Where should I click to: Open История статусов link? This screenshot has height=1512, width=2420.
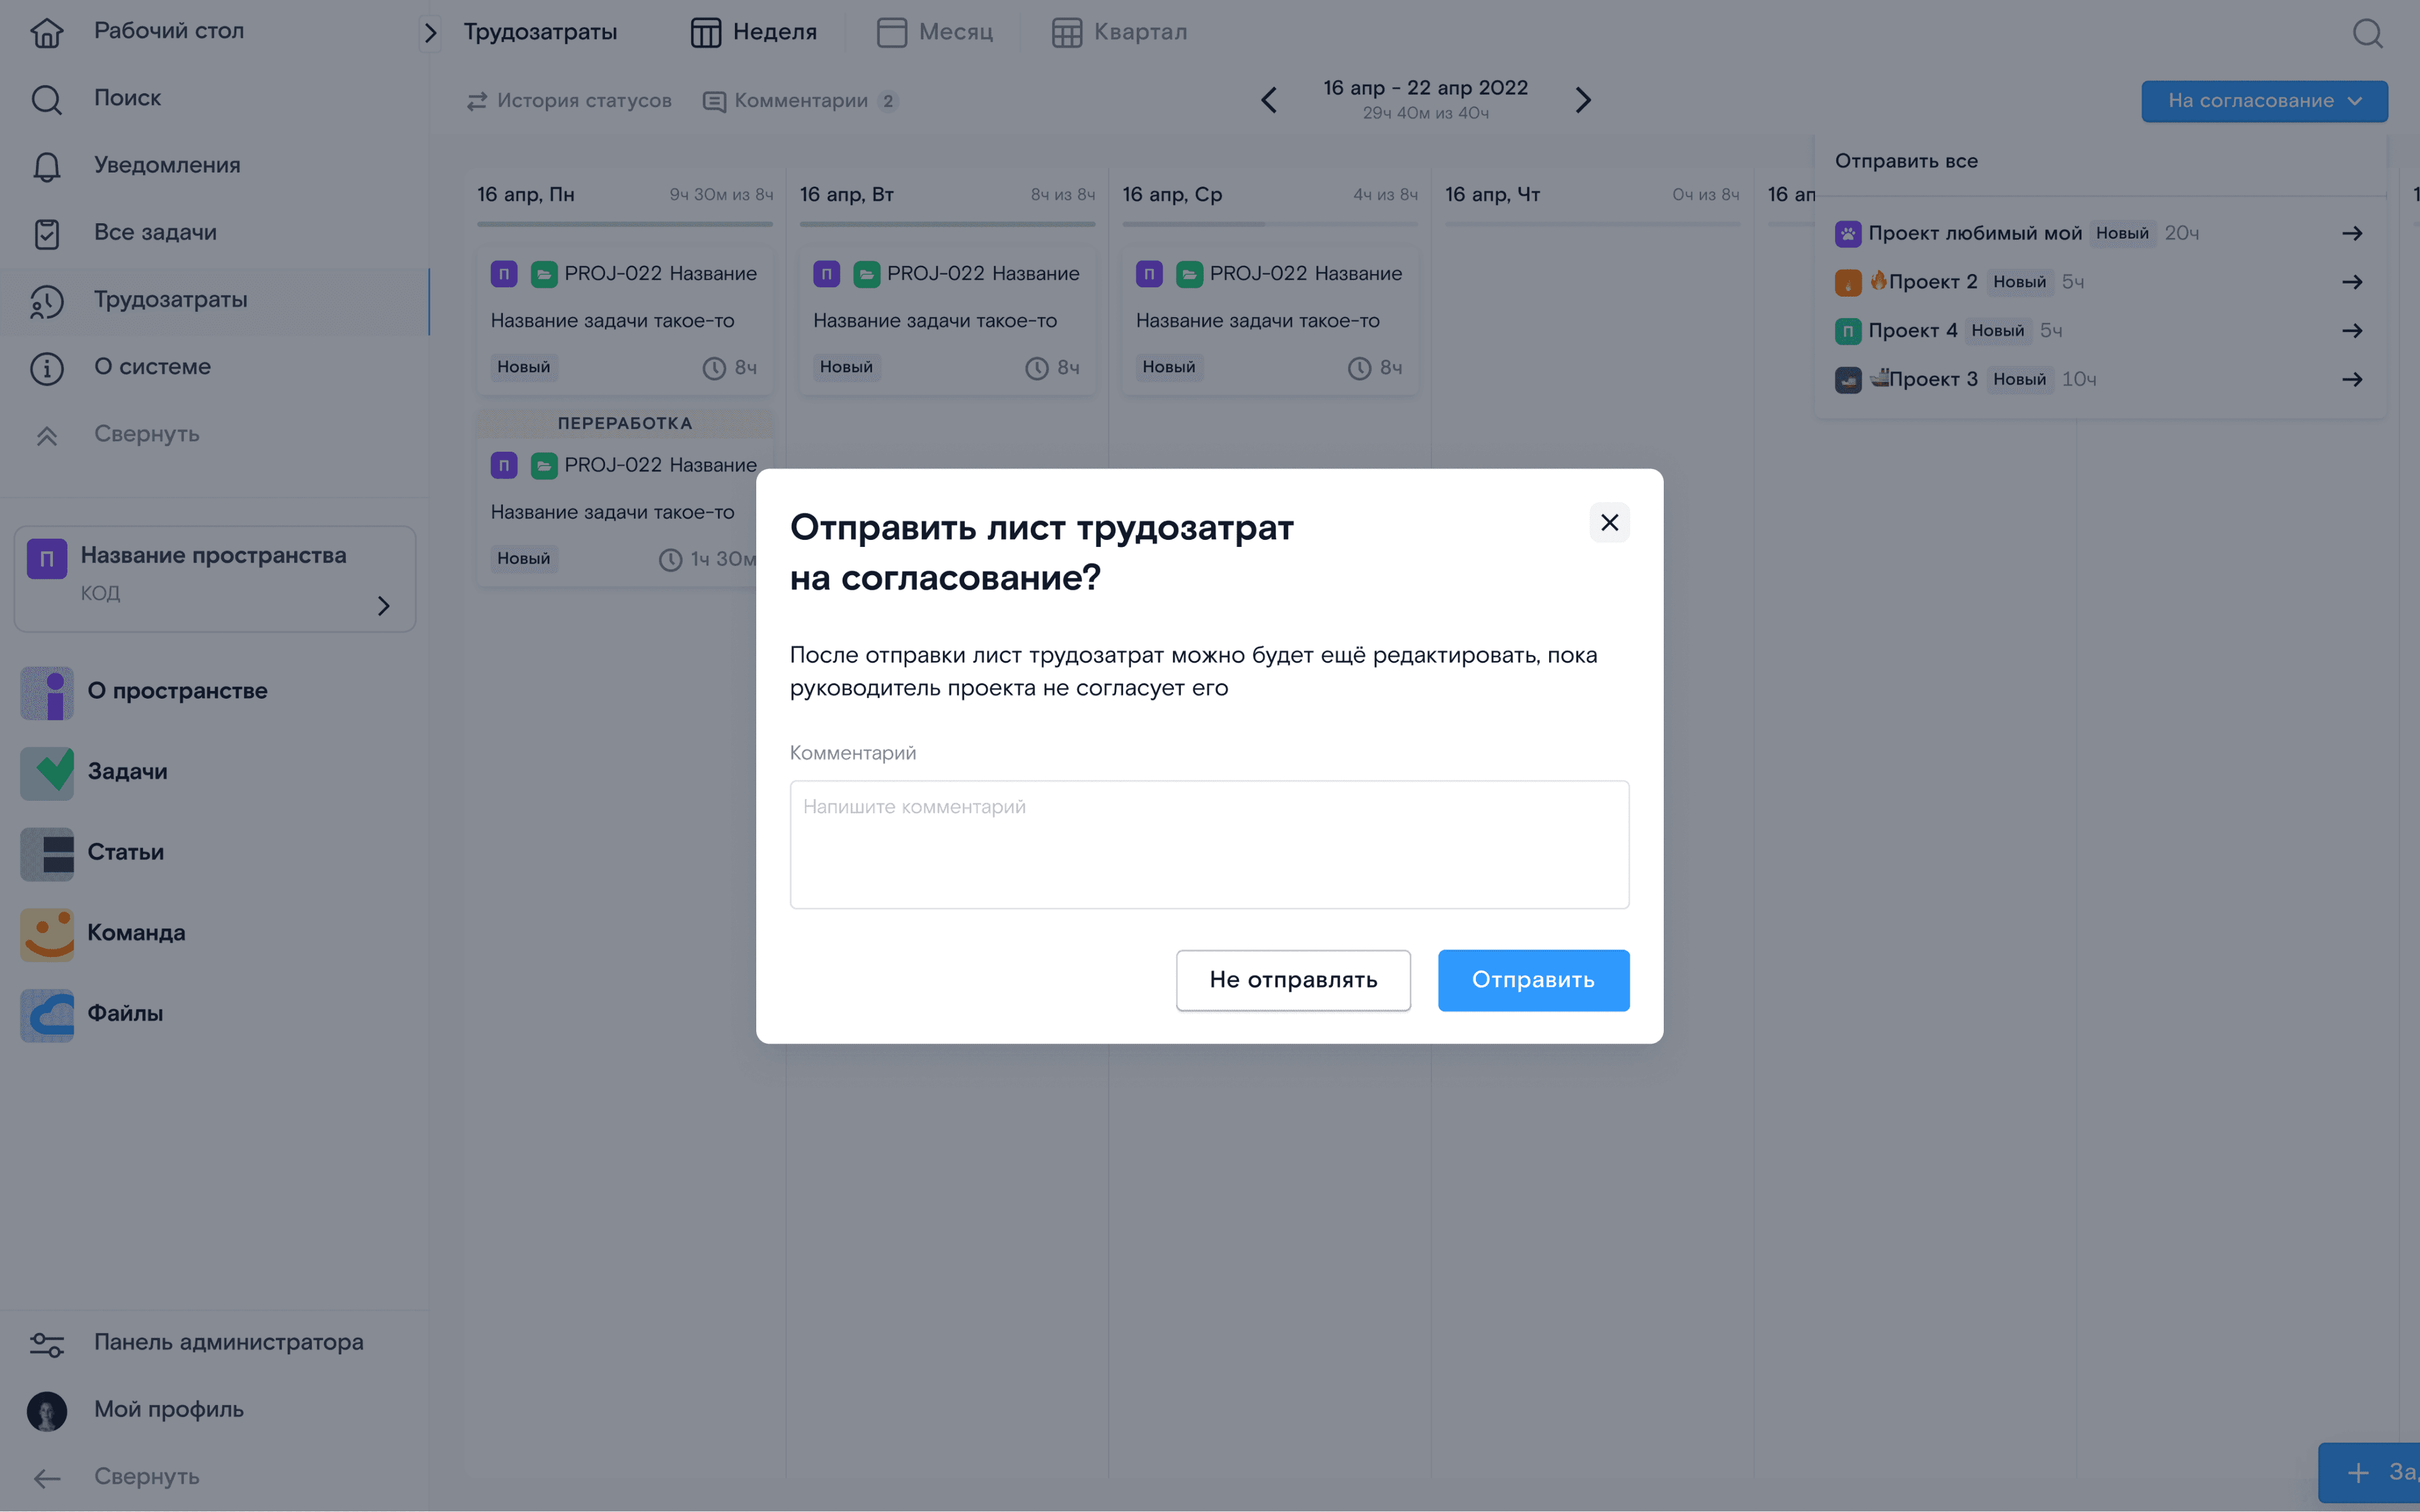[x=569, y=101]
